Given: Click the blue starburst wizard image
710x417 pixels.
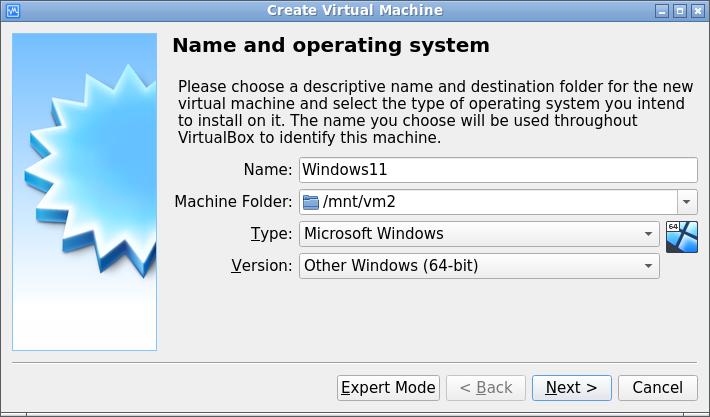Looking at the screenshot, I should click(x=85, y=192).
